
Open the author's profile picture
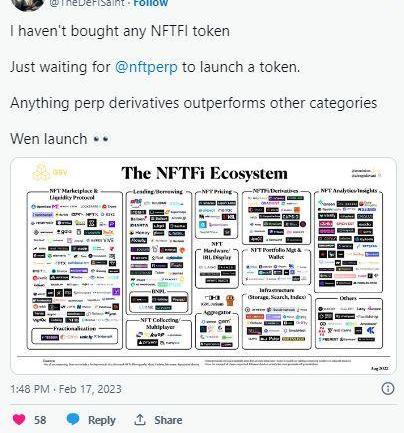coord(29,4)
